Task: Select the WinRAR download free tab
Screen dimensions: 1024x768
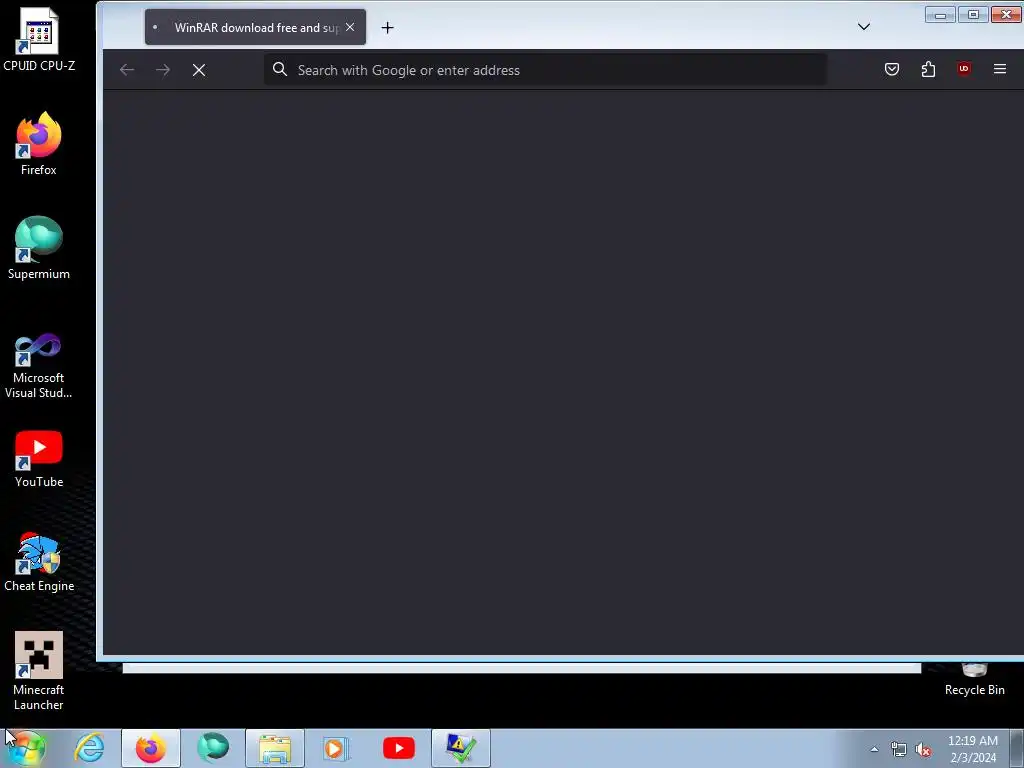Action: tap(255, 27)
